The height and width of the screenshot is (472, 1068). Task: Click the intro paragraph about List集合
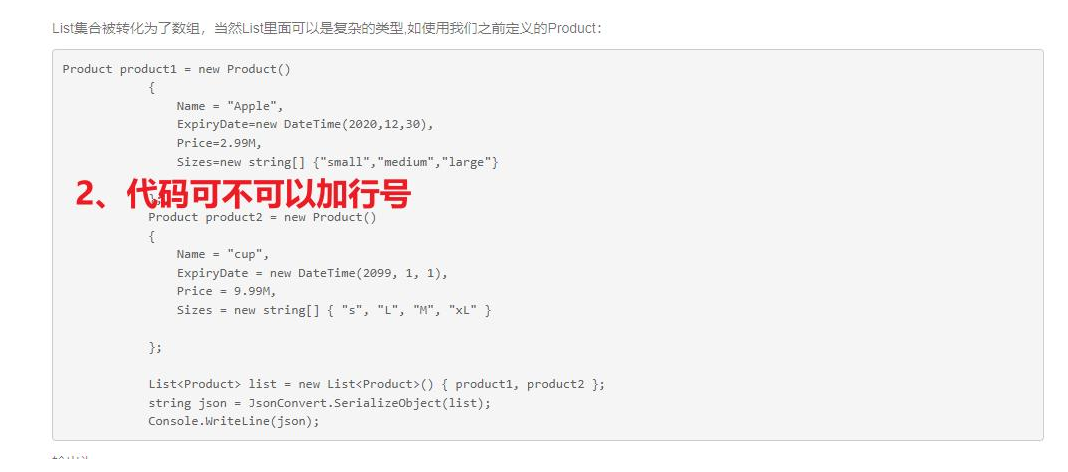(x=327, y=29)
